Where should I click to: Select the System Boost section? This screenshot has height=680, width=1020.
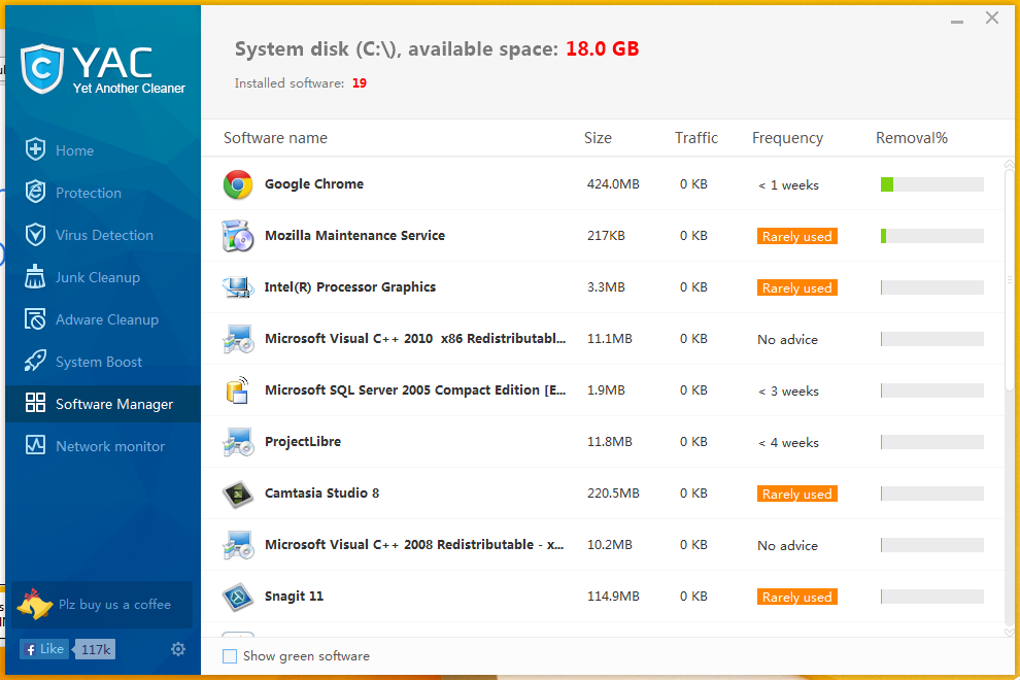pyautogui.click(x=98, y=362)
